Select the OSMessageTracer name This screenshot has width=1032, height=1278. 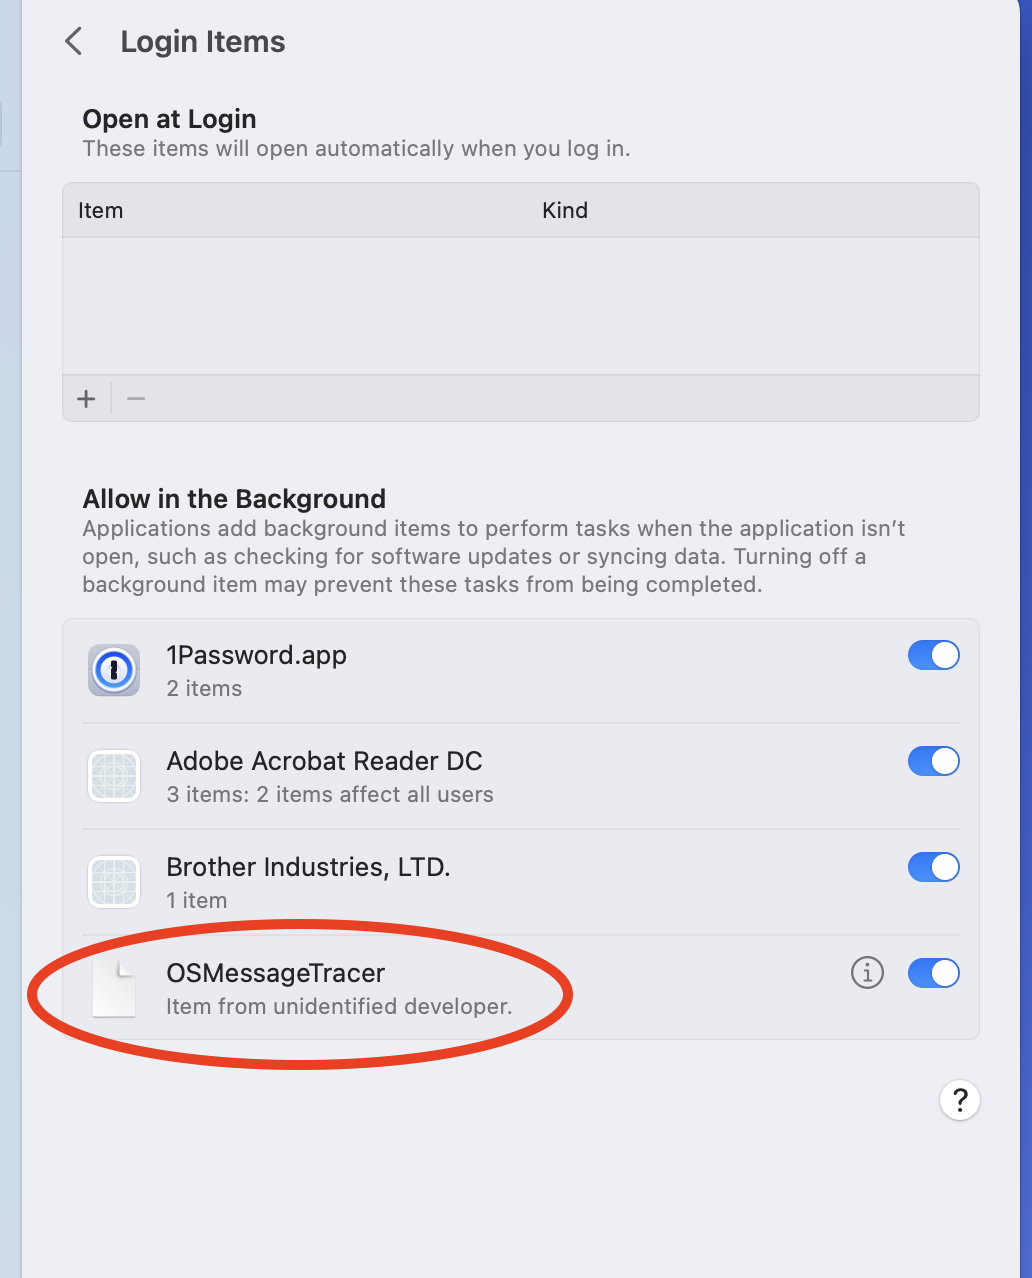(x=275, y=973)
